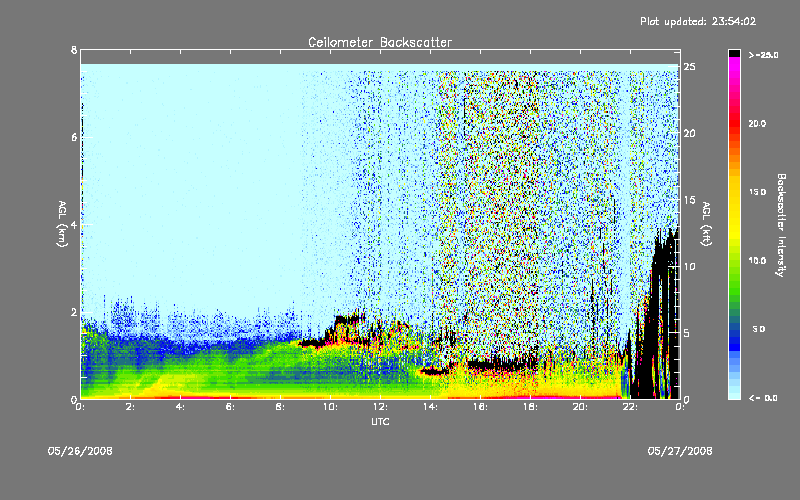
Task: Click the 5 kft tick label
Action: pos(687,333)
